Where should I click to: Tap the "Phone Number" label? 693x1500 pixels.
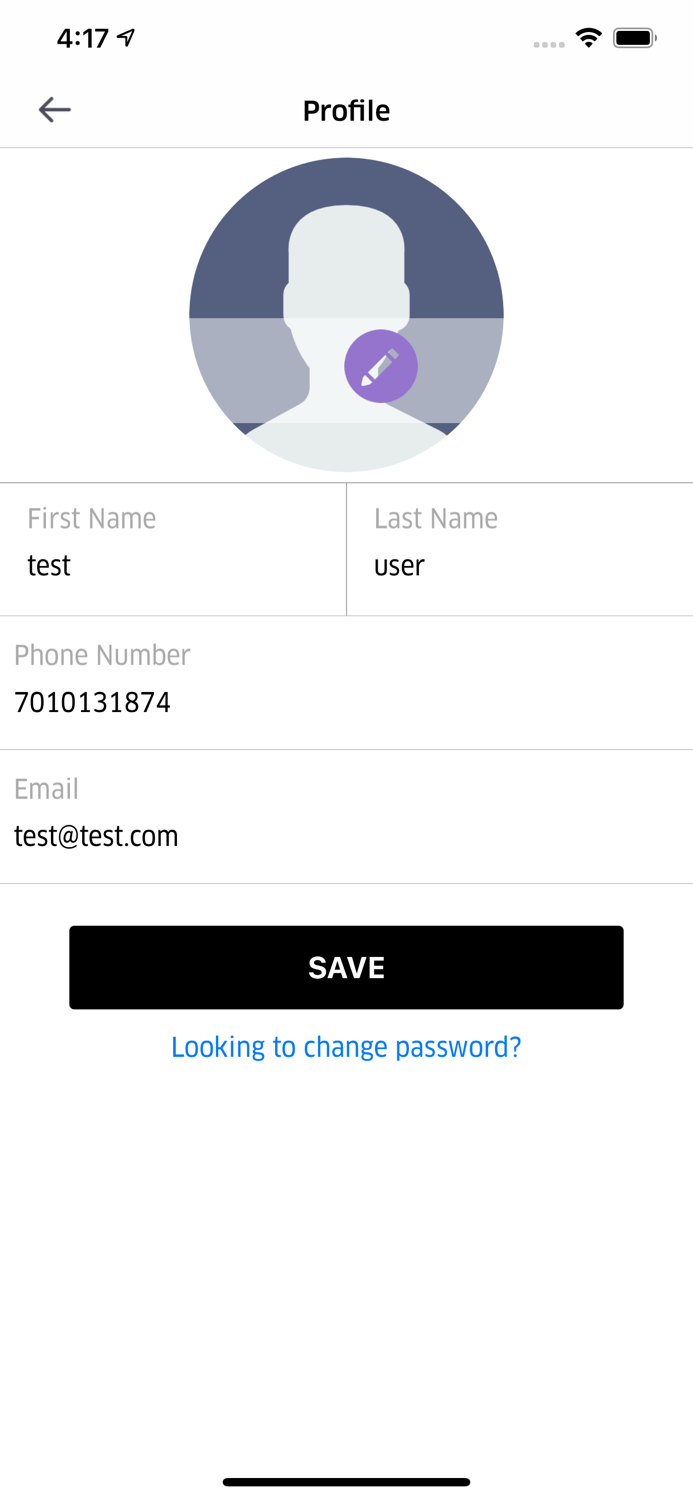tap(101, 655)
